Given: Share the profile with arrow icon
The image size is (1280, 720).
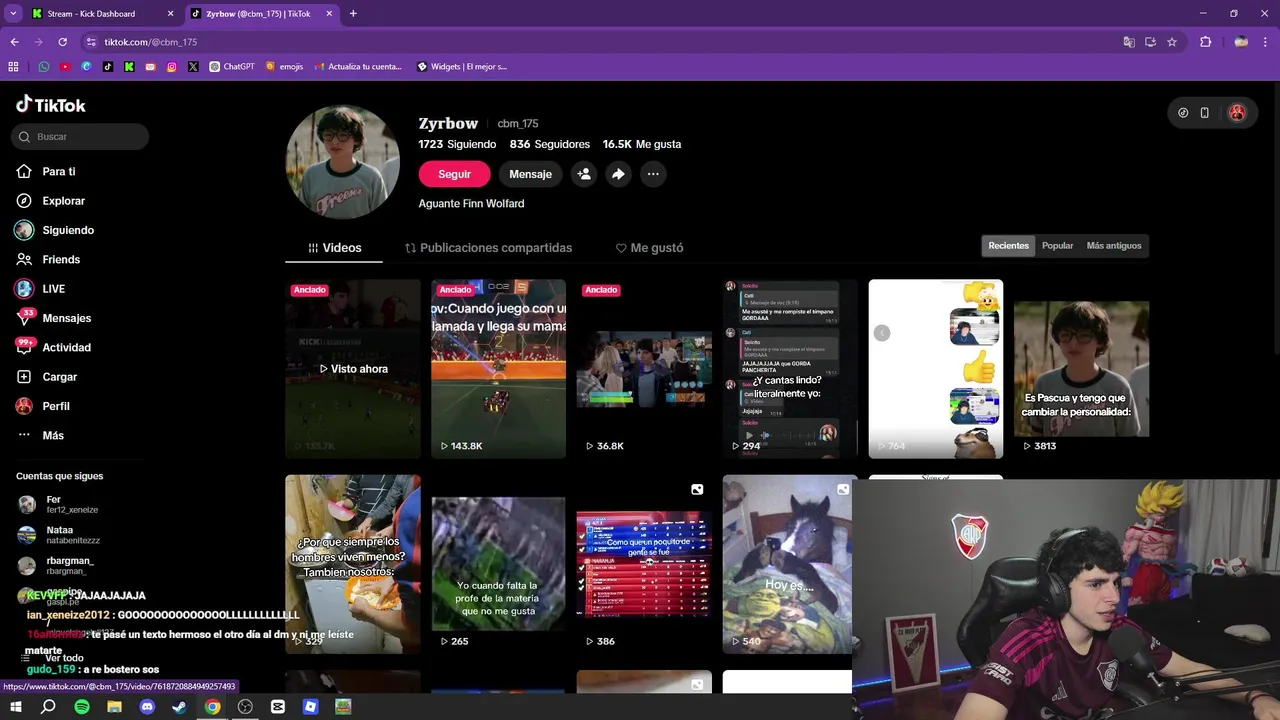Looking at the screenshot, I should 618,174.
